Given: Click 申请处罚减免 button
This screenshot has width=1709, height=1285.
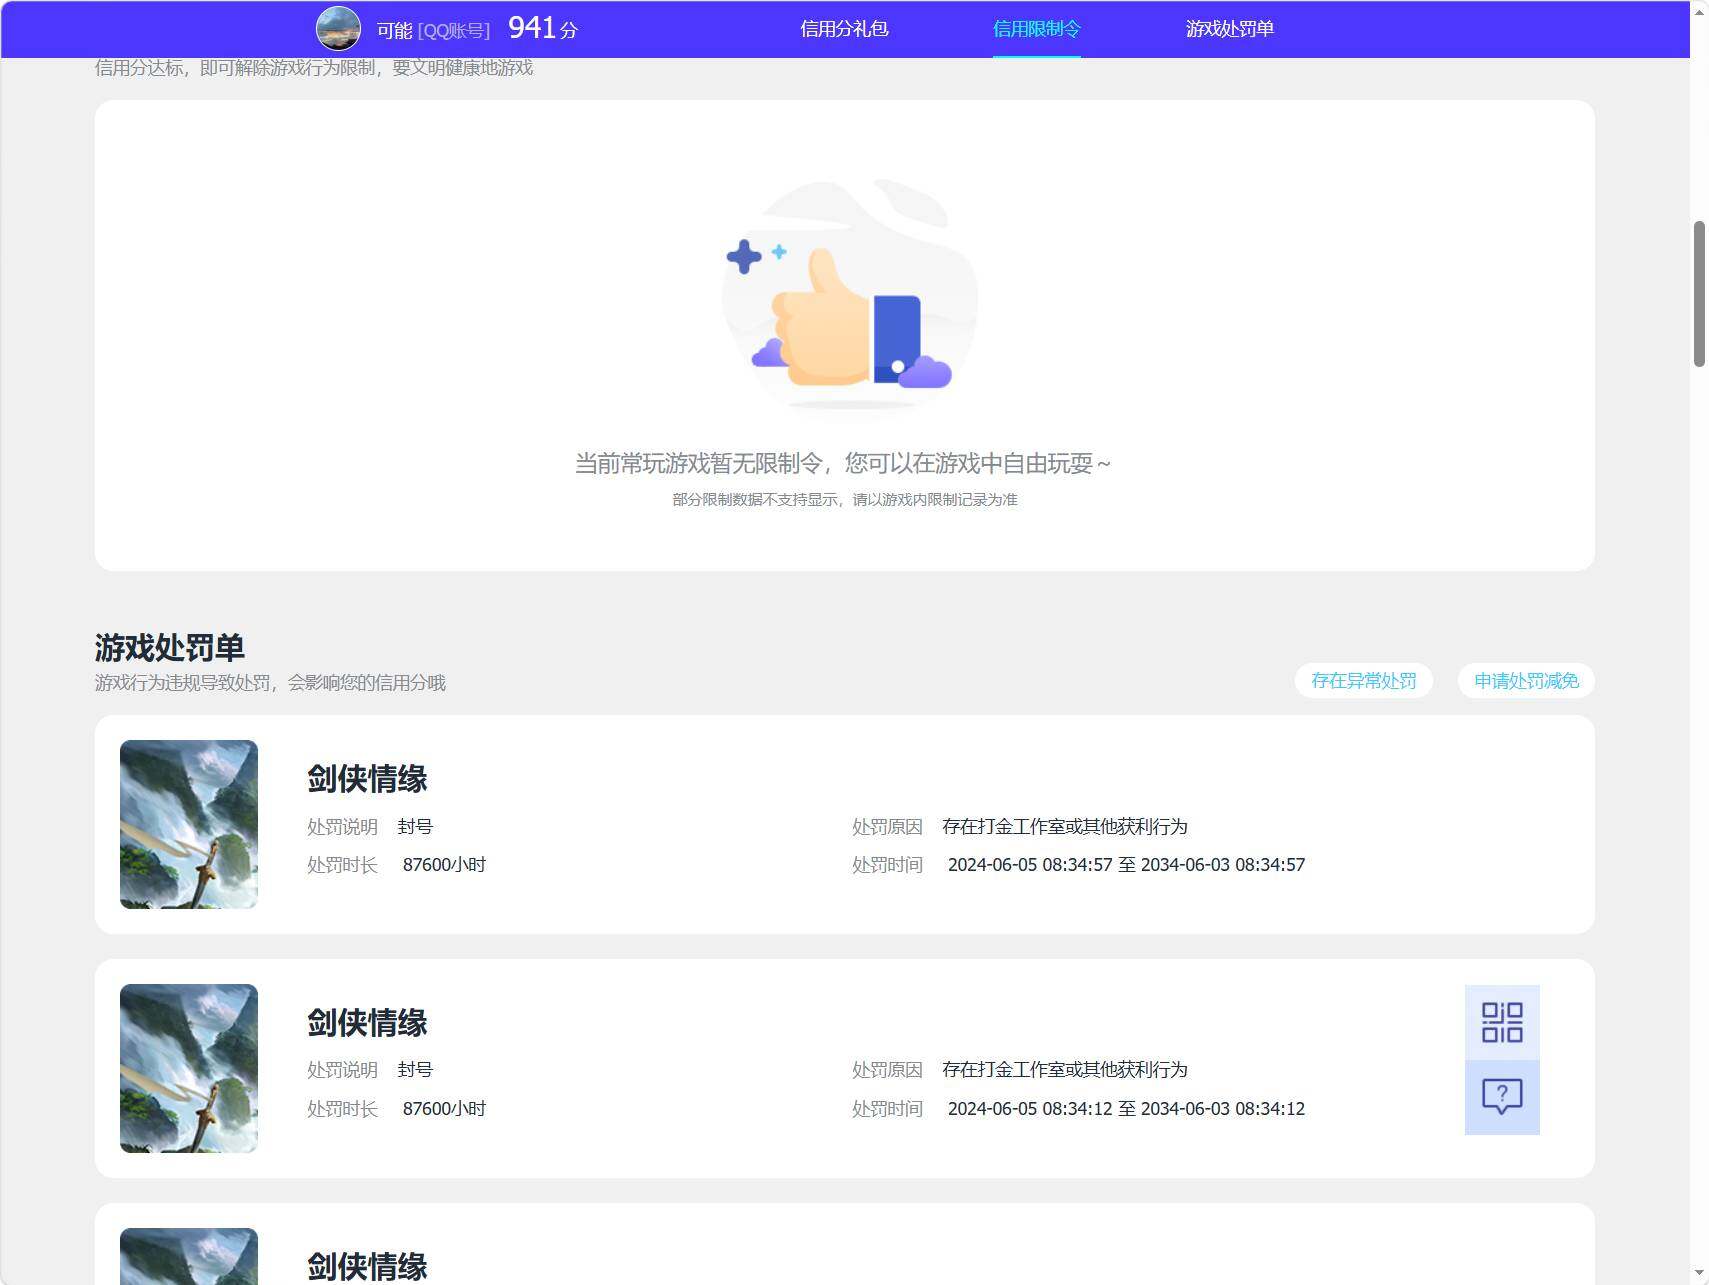Looking at the screenshot, I should tap(1526, 681).
